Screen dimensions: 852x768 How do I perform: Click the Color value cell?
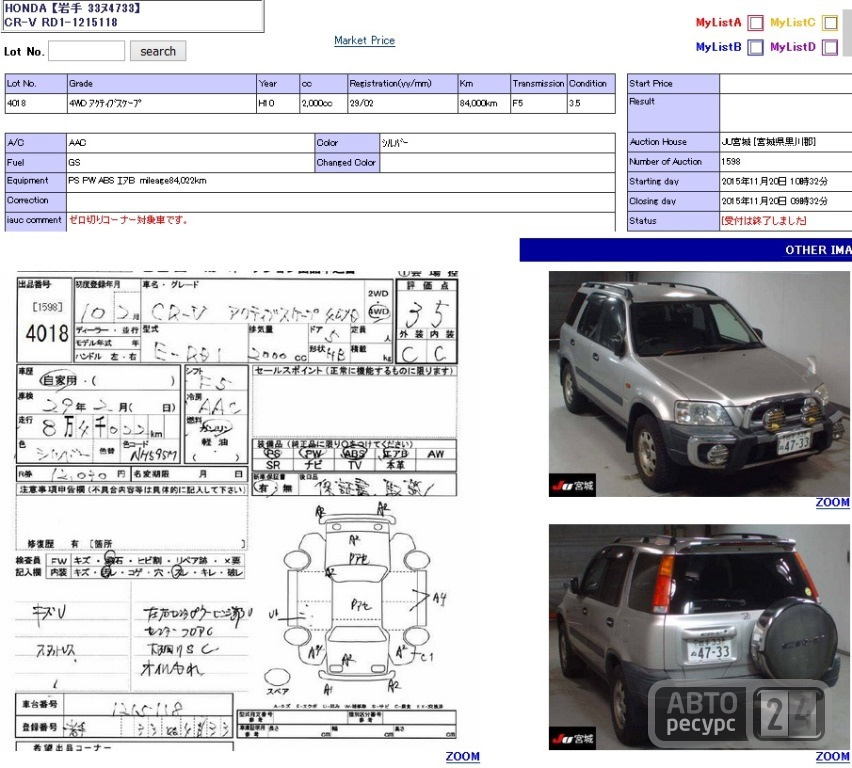498,143
